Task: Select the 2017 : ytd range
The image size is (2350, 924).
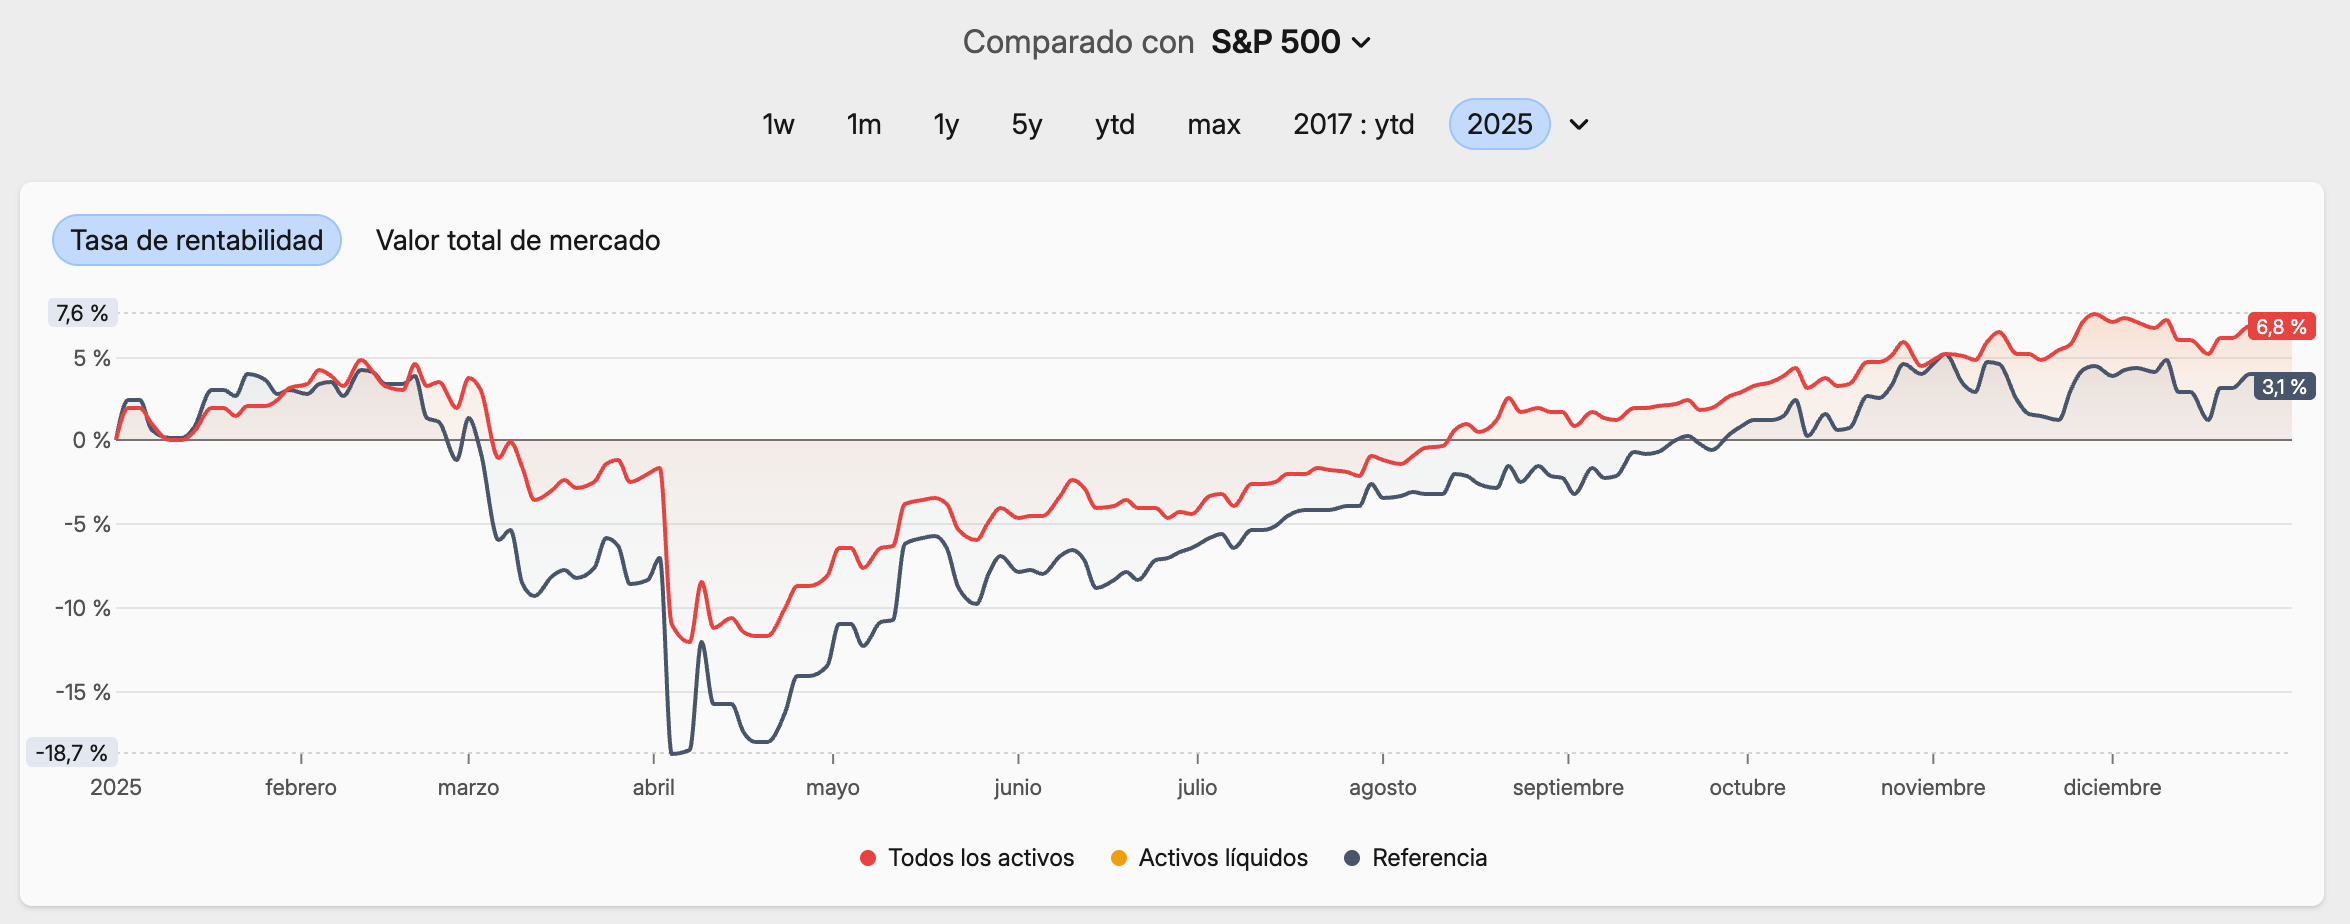Action: (x=1353, y=125)
